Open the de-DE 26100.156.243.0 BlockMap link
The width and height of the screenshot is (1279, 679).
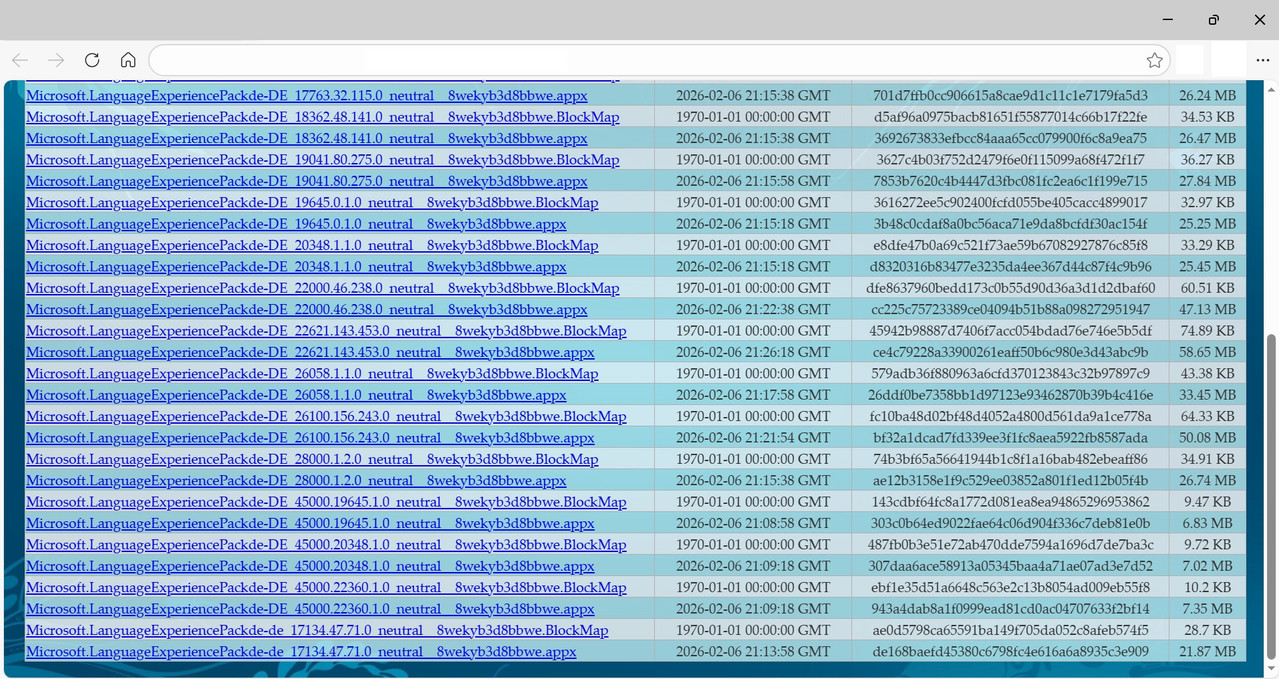326,417
